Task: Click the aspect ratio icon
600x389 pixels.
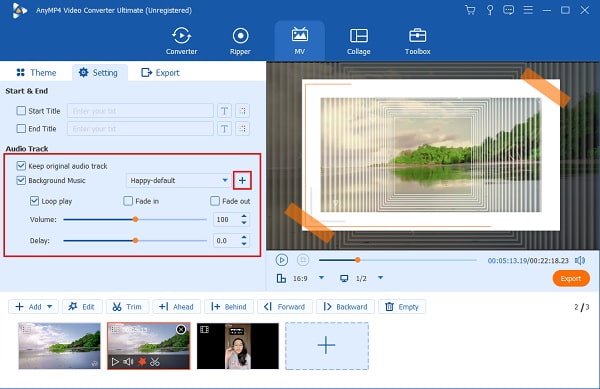Action: point(281,278)
